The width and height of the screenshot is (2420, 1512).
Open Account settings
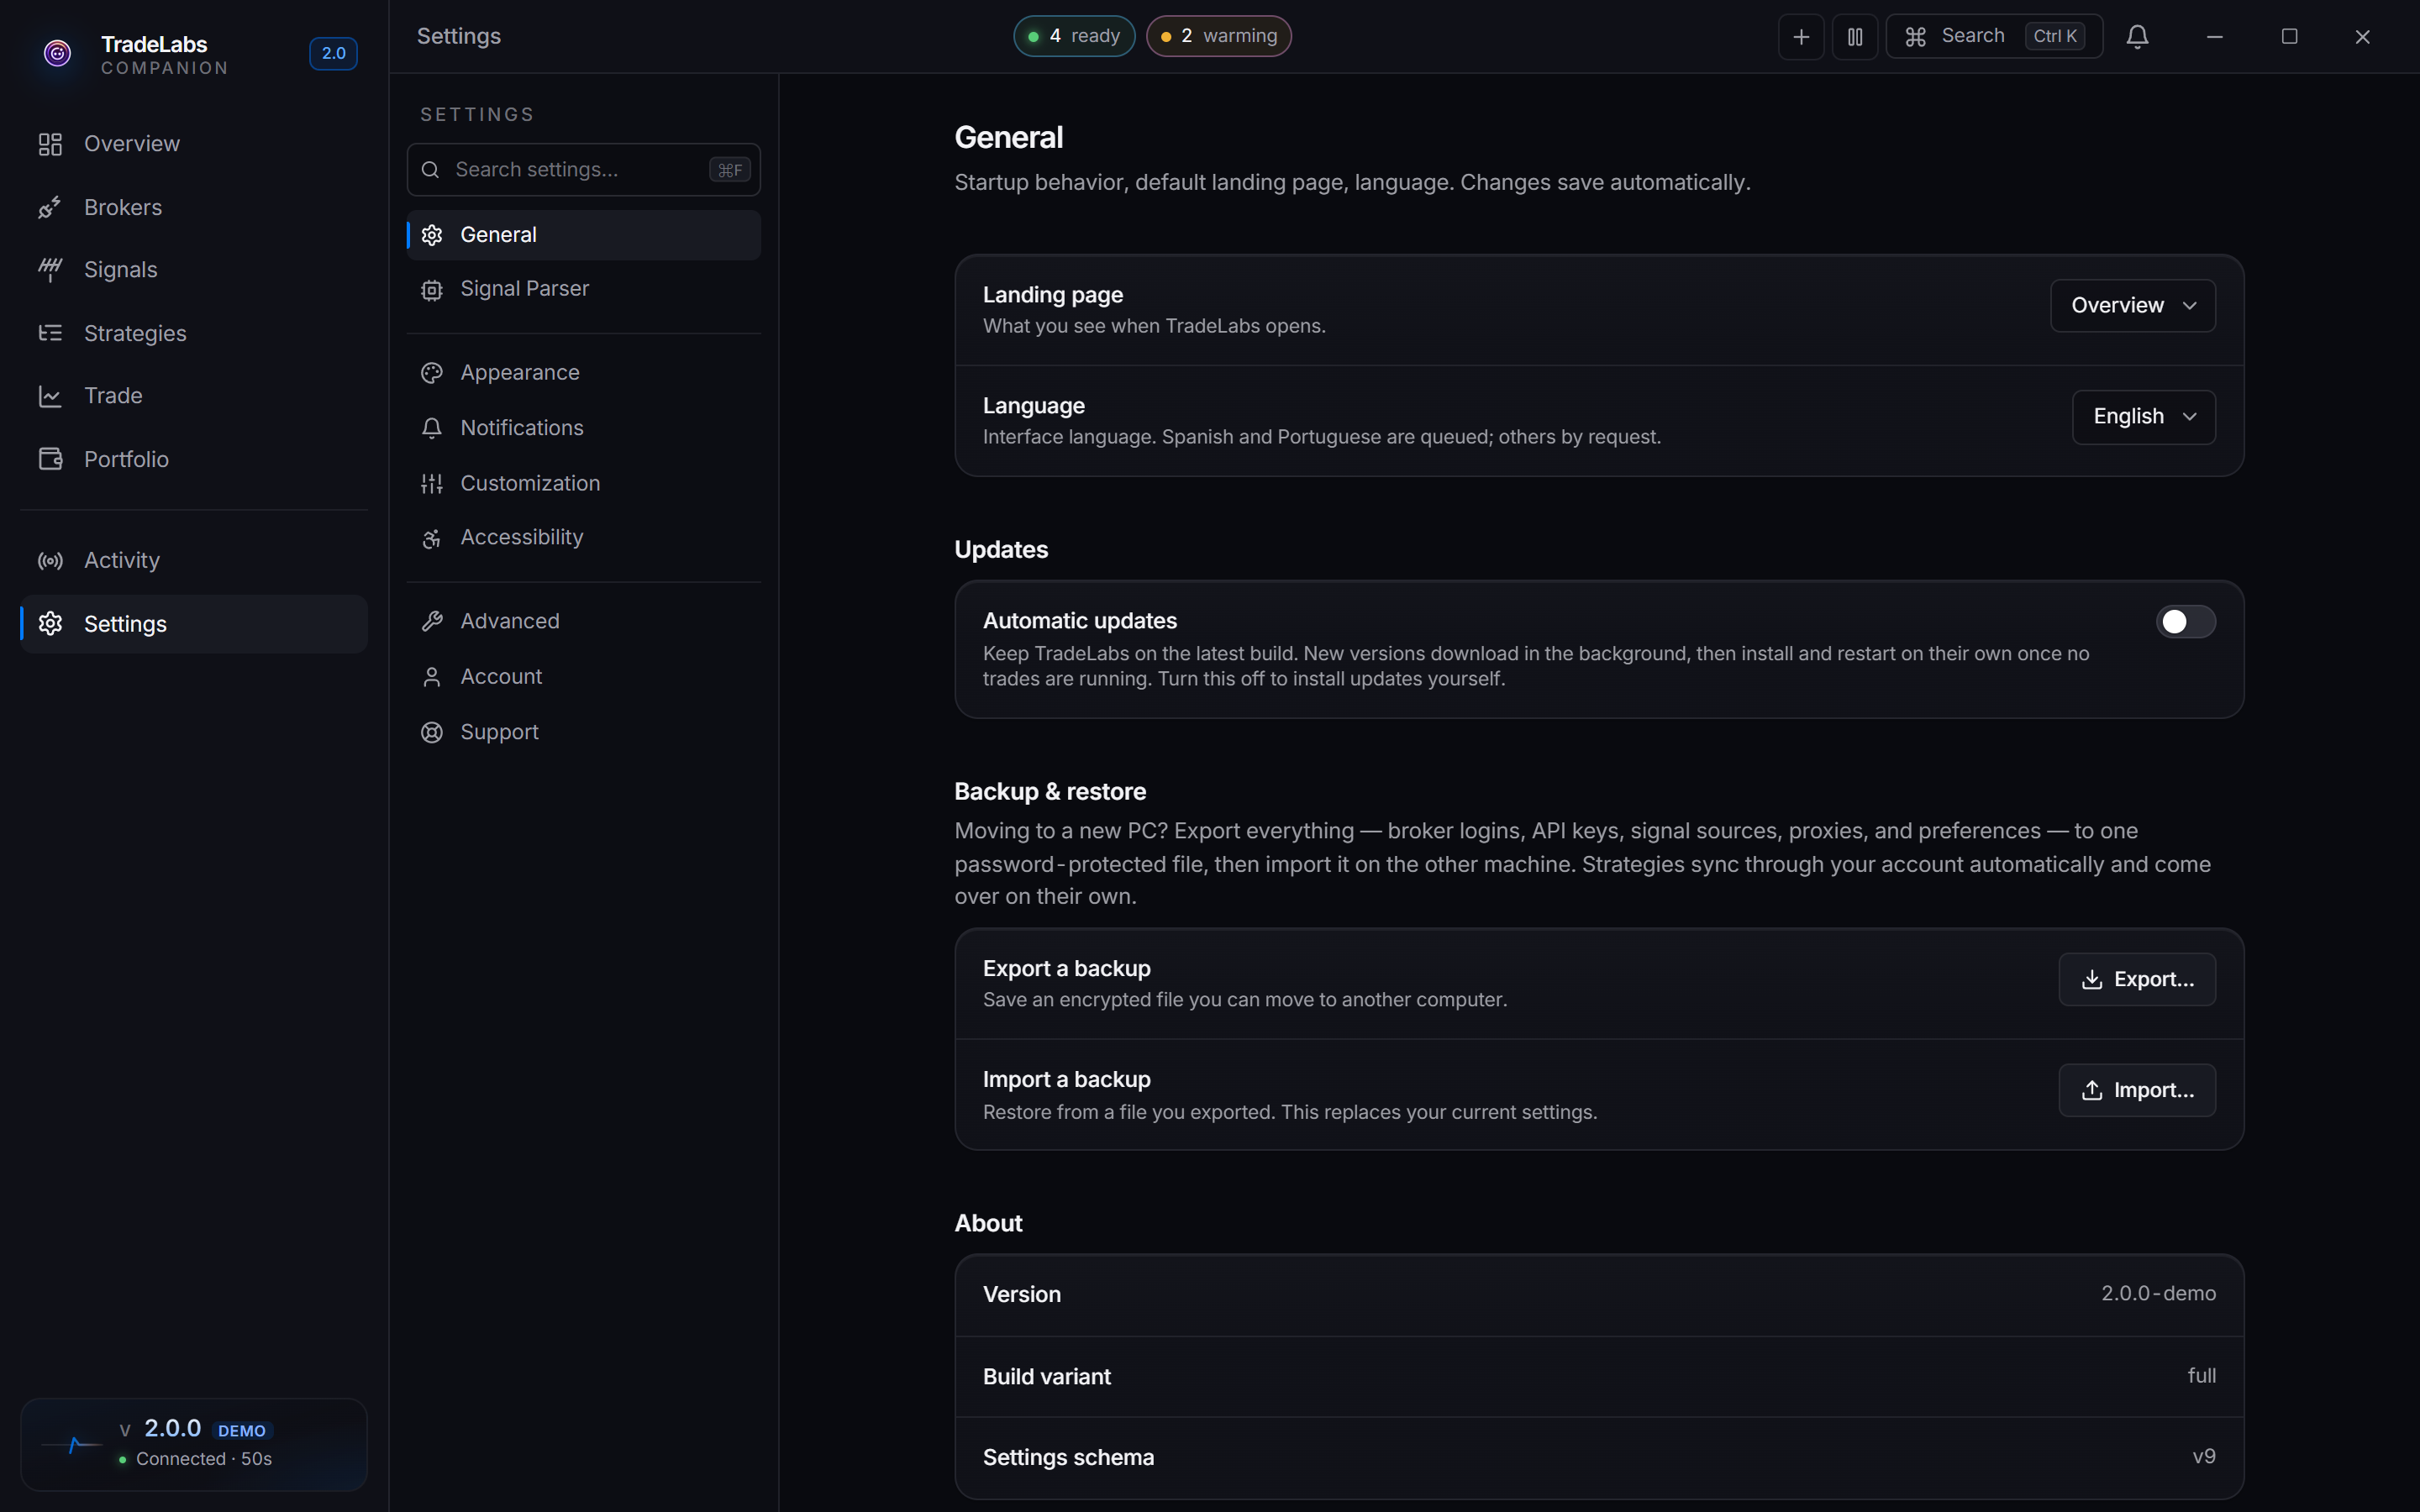pyautogui.click(x=584, y=677)
